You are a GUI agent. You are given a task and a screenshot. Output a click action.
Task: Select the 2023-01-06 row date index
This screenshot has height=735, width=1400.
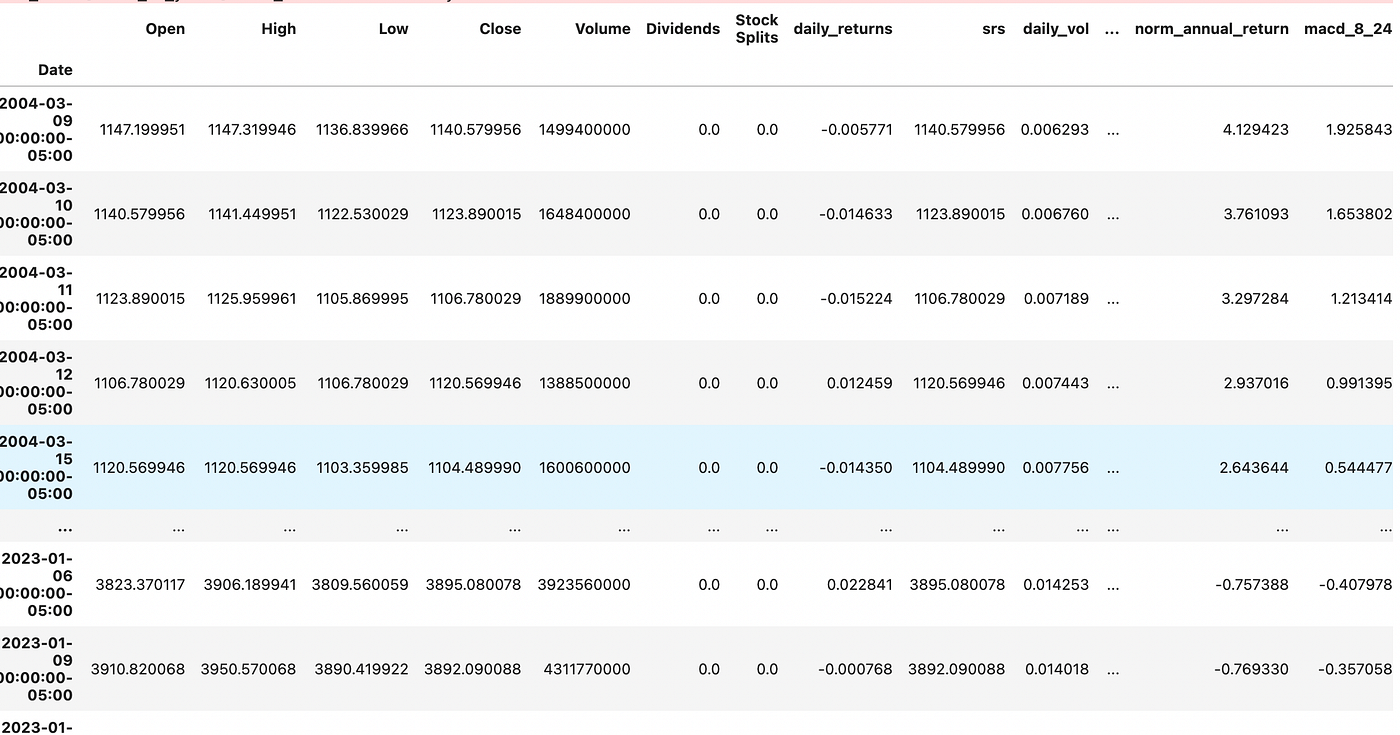click(36, 584)
